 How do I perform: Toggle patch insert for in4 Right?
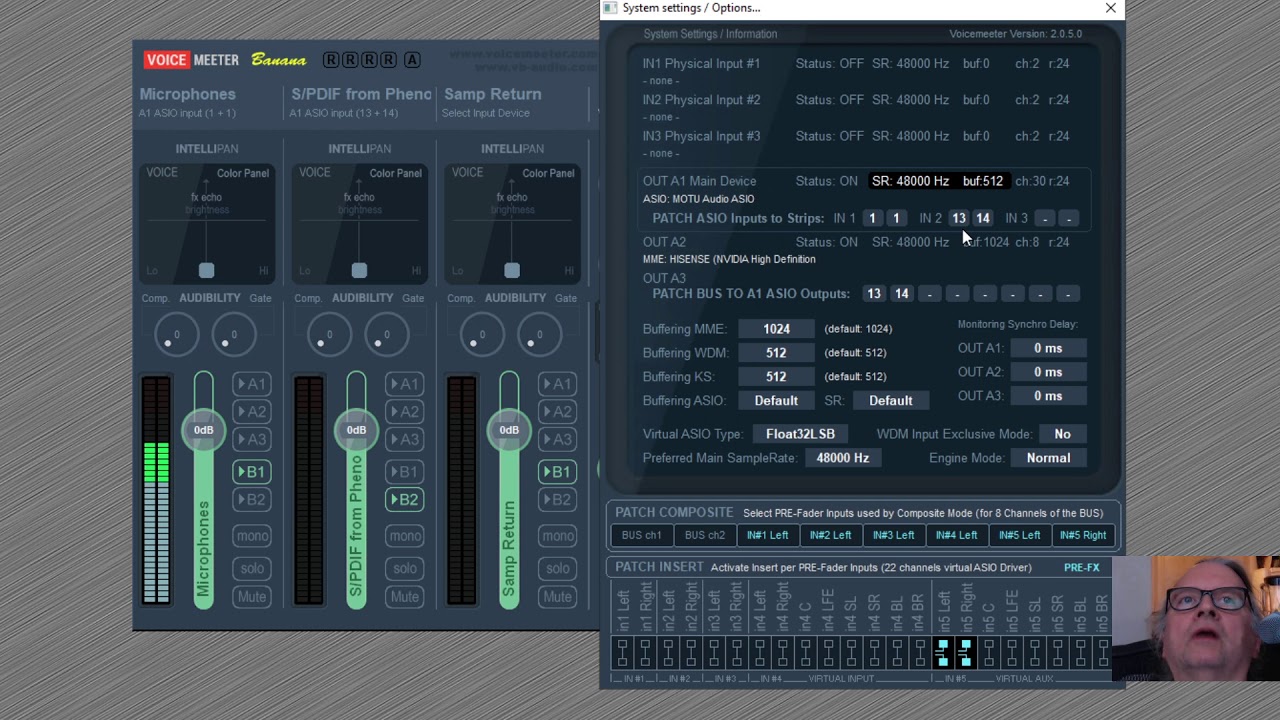(783, 654)
